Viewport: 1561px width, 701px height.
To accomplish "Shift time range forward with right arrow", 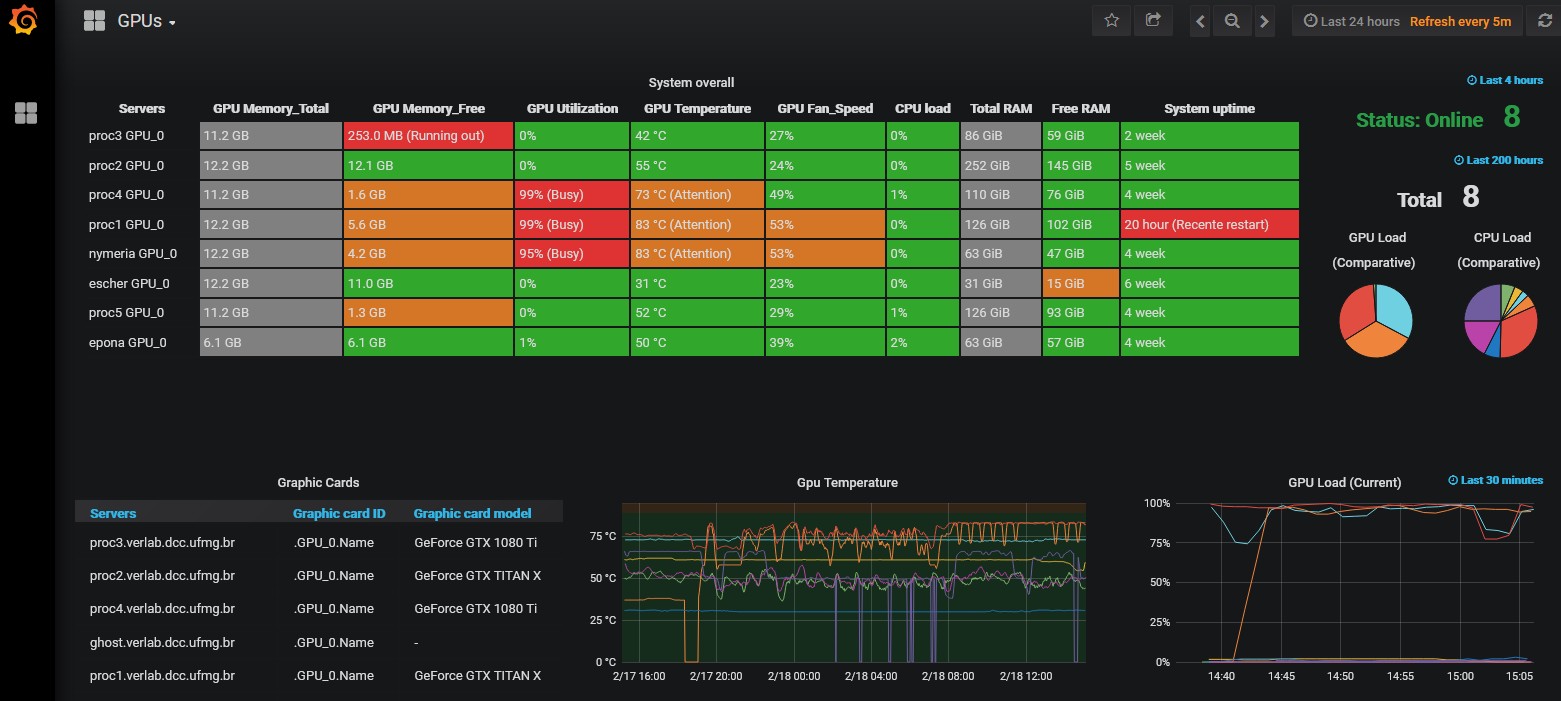I will tap(1265, 21).
